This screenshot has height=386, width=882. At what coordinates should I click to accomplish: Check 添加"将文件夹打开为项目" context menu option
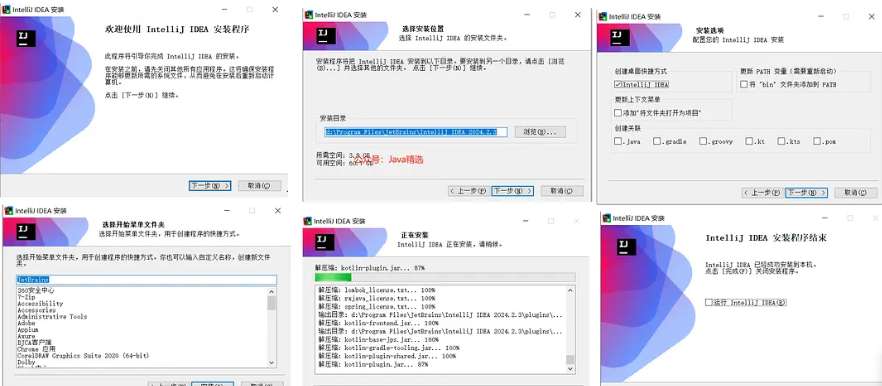618,113
